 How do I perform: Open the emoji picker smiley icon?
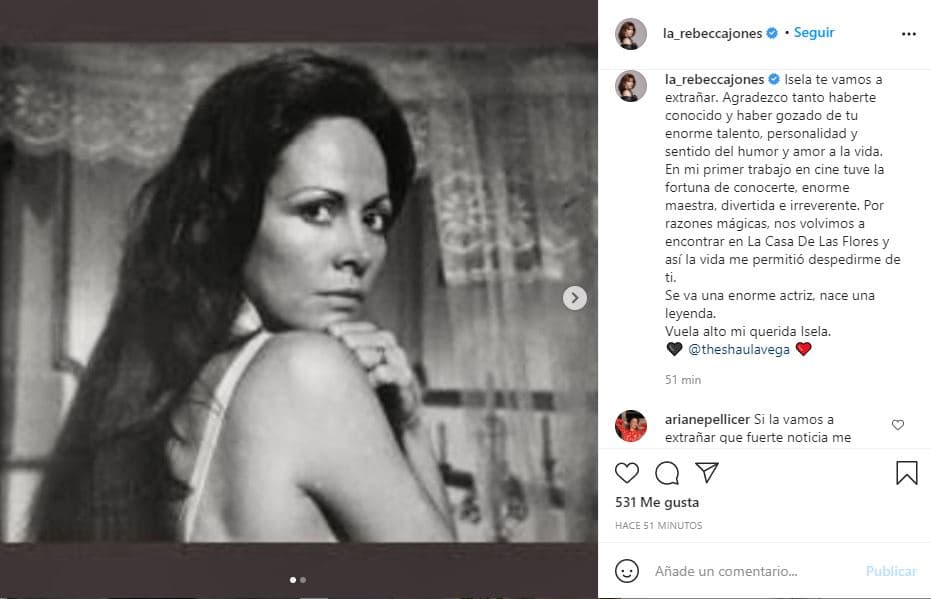pyautogui.click(x=627, y=570)
